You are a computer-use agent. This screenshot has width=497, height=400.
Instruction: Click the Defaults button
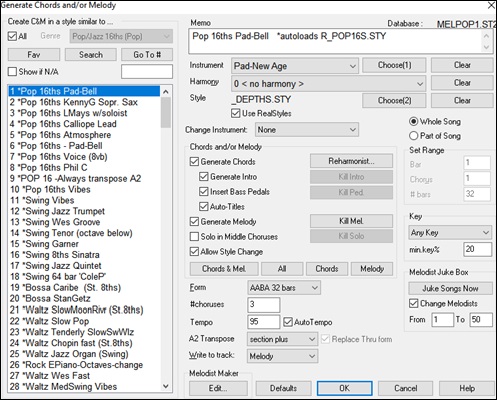283,388
